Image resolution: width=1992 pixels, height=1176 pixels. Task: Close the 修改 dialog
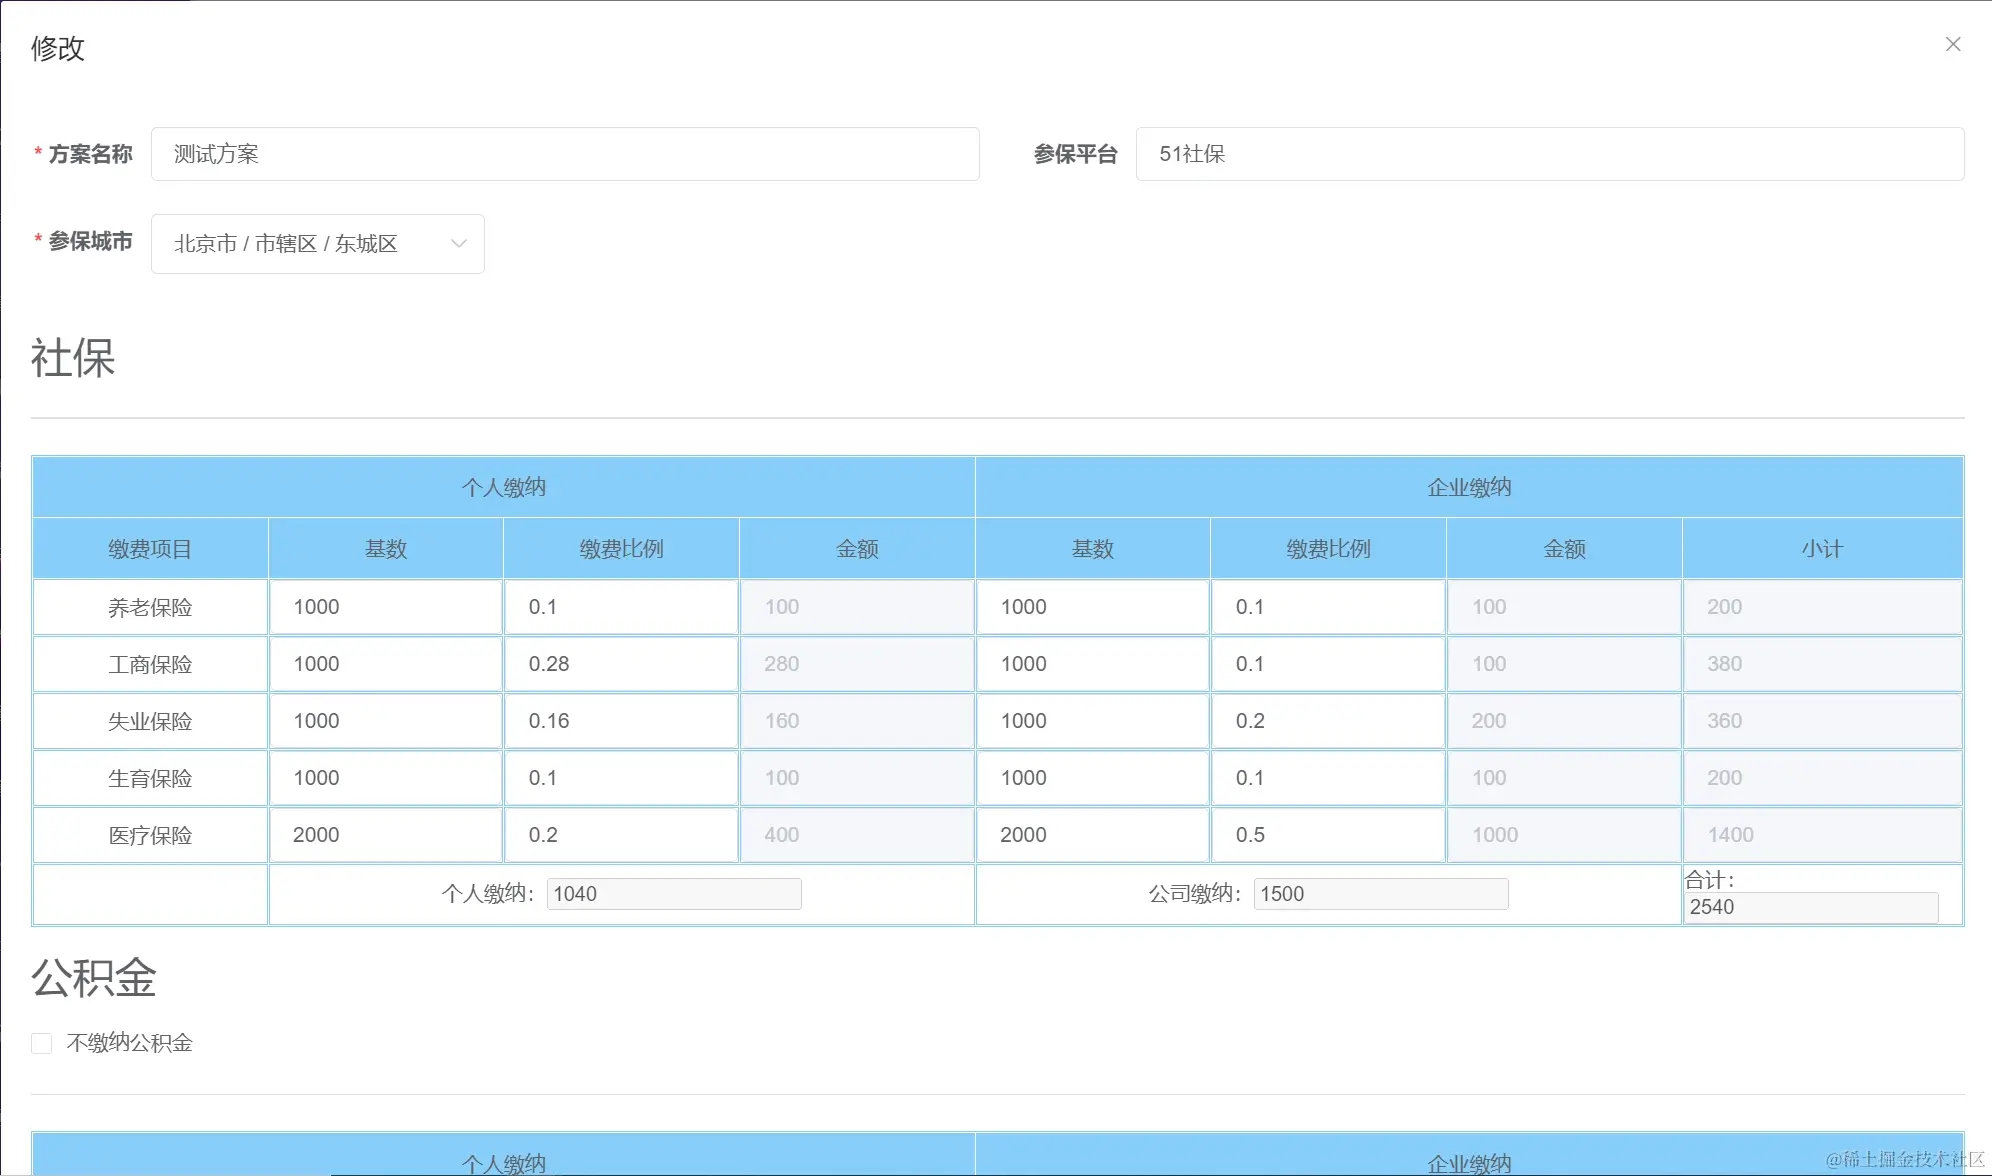pos(1952,44)
